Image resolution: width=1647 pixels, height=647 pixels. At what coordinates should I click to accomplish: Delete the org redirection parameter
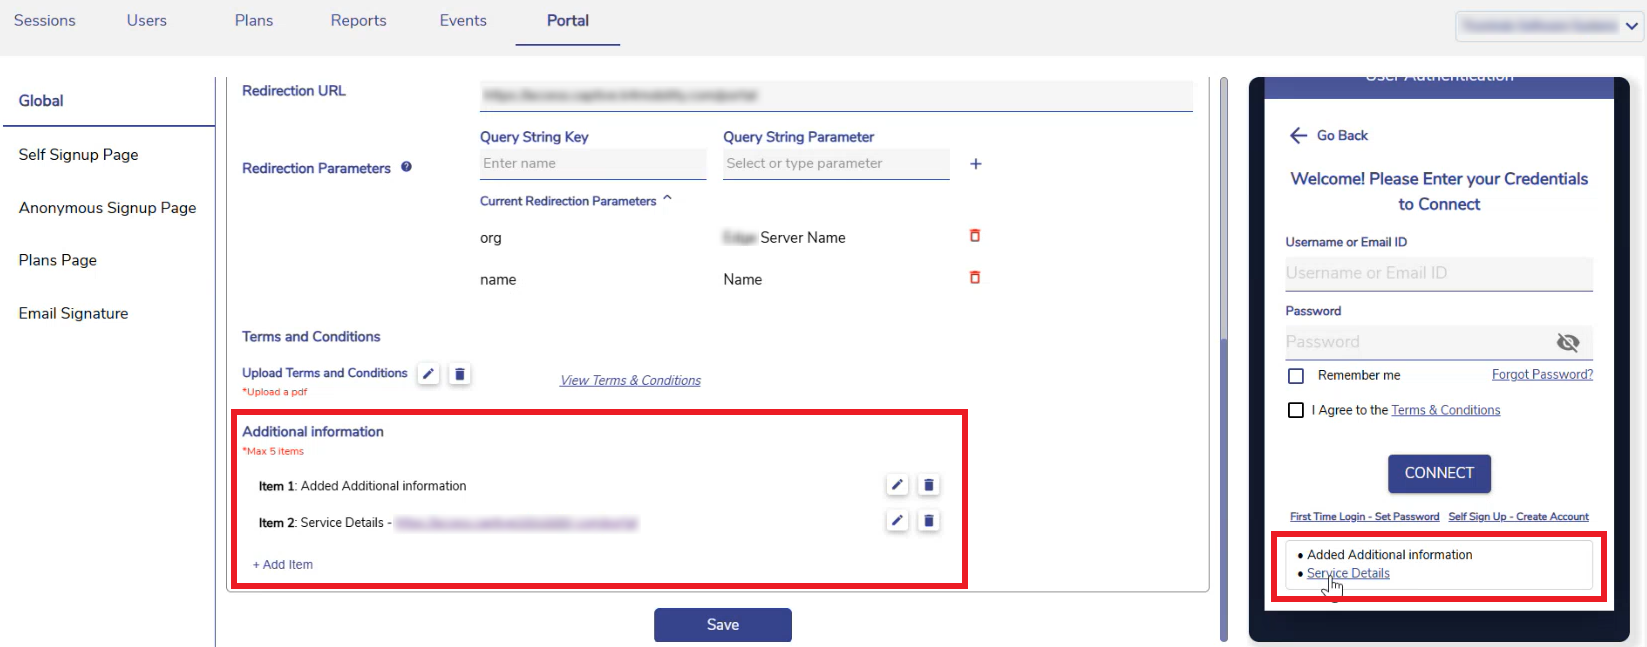coord(975,236)
